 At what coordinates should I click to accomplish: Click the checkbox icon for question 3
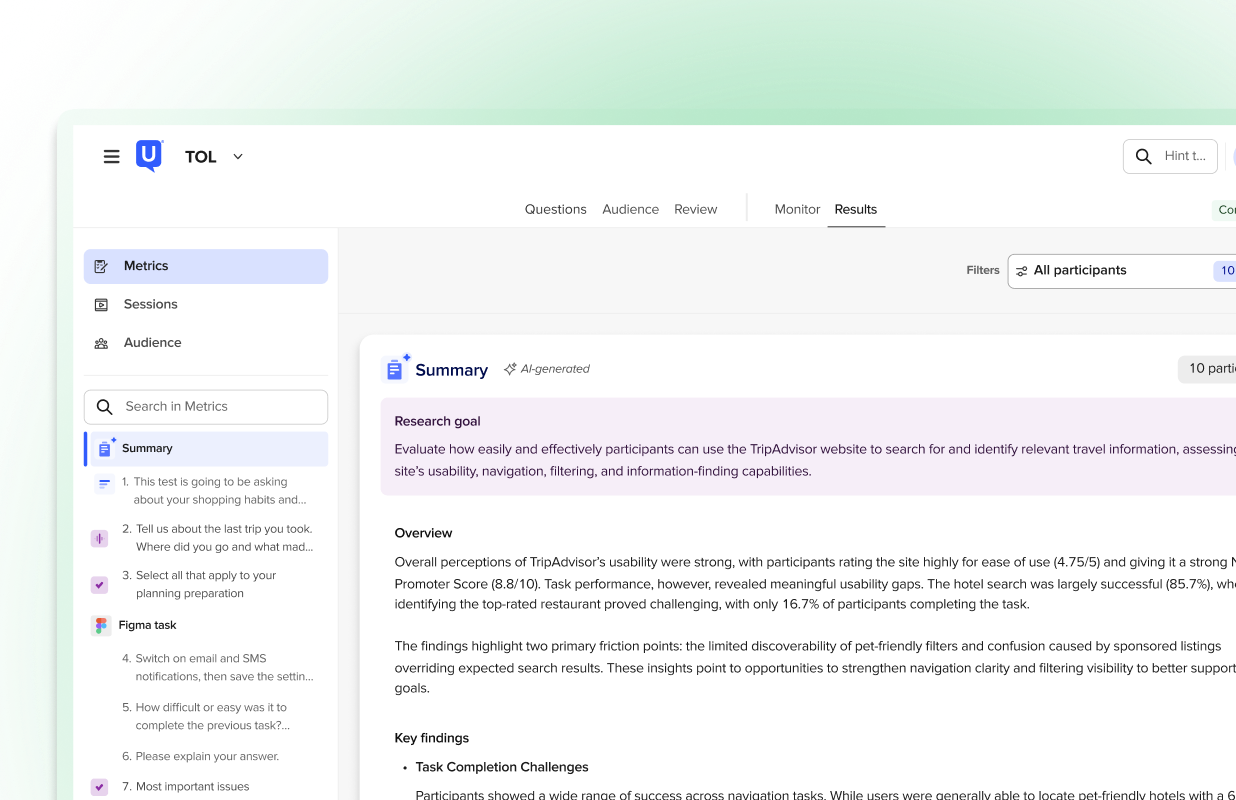(x=100, y=585)
